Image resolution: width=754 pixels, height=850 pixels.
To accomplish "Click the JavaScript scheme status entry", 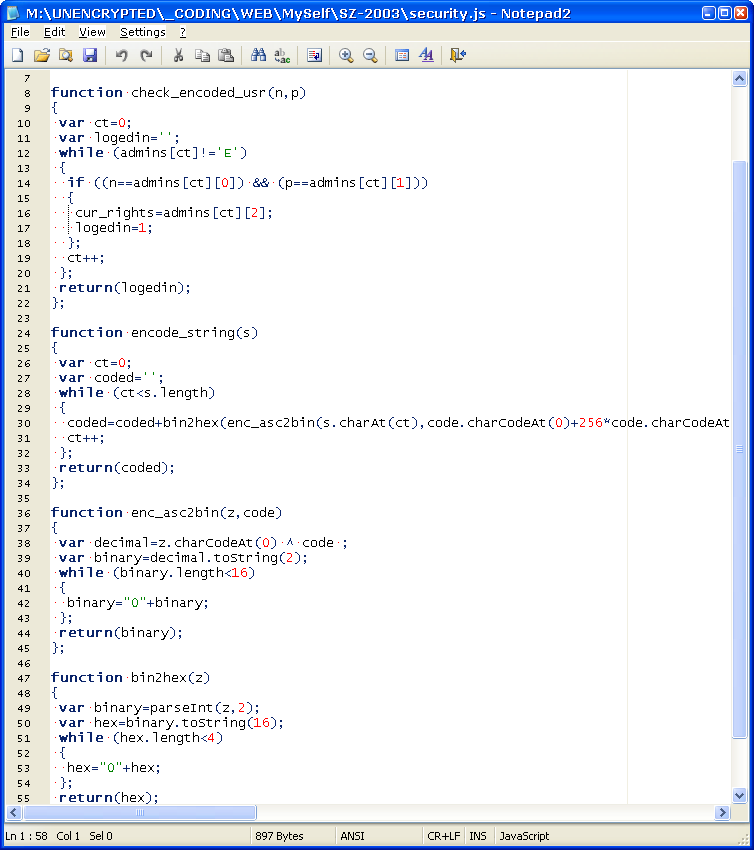I will click(x=524, y=836).
